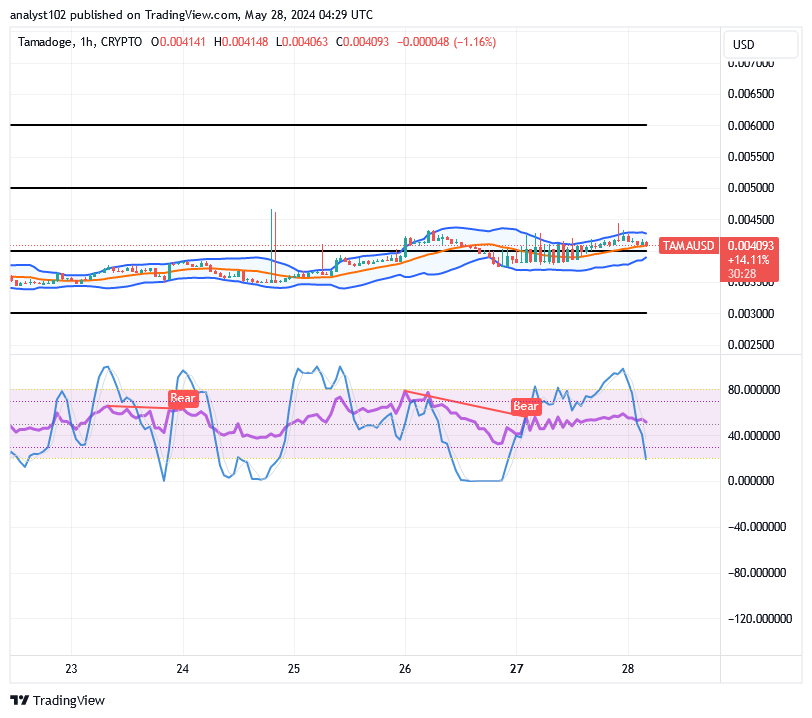The image size is (812, 718).
Task: Click the close value C0.004093
Action: click(362, 42)
